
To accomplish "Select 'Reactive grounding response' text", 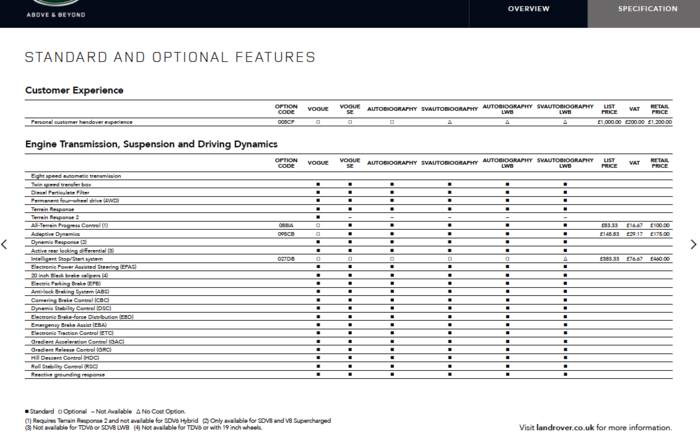I will click(x=68, y=375).
